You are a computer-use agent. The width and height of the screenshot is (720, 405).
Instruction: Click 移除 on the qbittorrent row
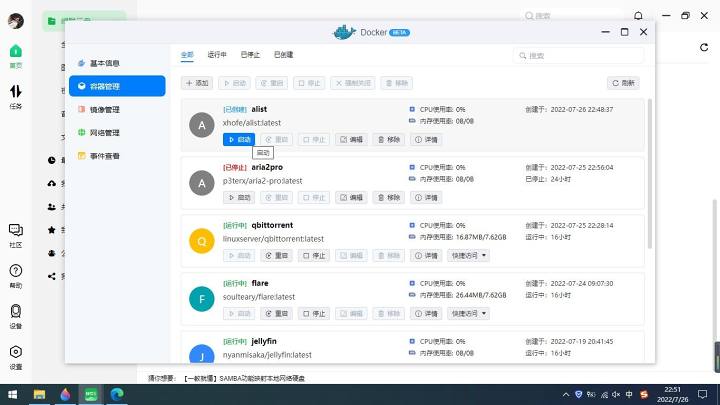[x=388, y=255]
